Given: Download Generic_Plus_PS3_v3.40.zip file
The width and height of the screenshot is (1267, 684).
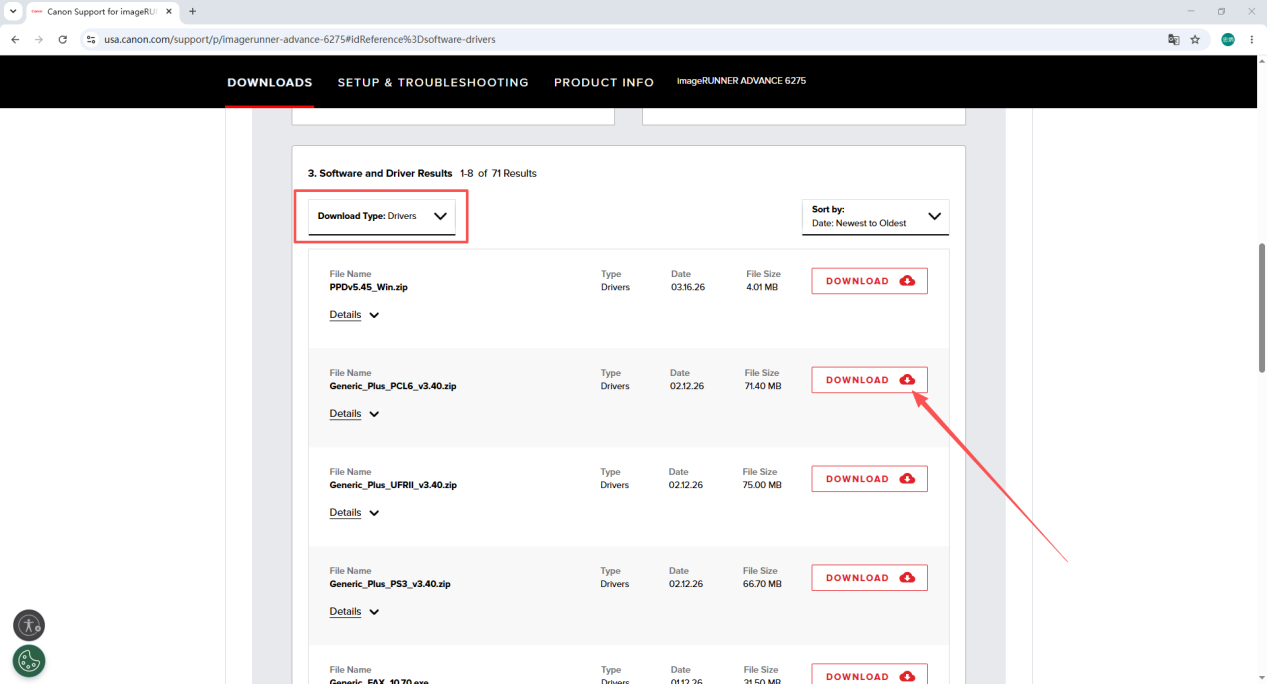Looking at the screenshot, I should [869, 578].
